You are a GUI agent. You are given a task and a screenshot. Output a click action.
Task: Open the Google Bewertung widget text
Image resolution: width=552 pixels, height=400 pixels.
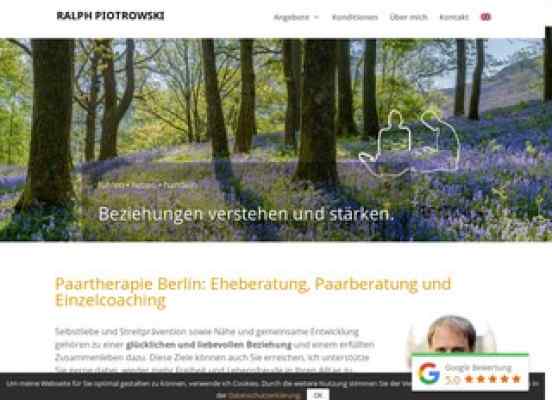[x=478, y=368]
